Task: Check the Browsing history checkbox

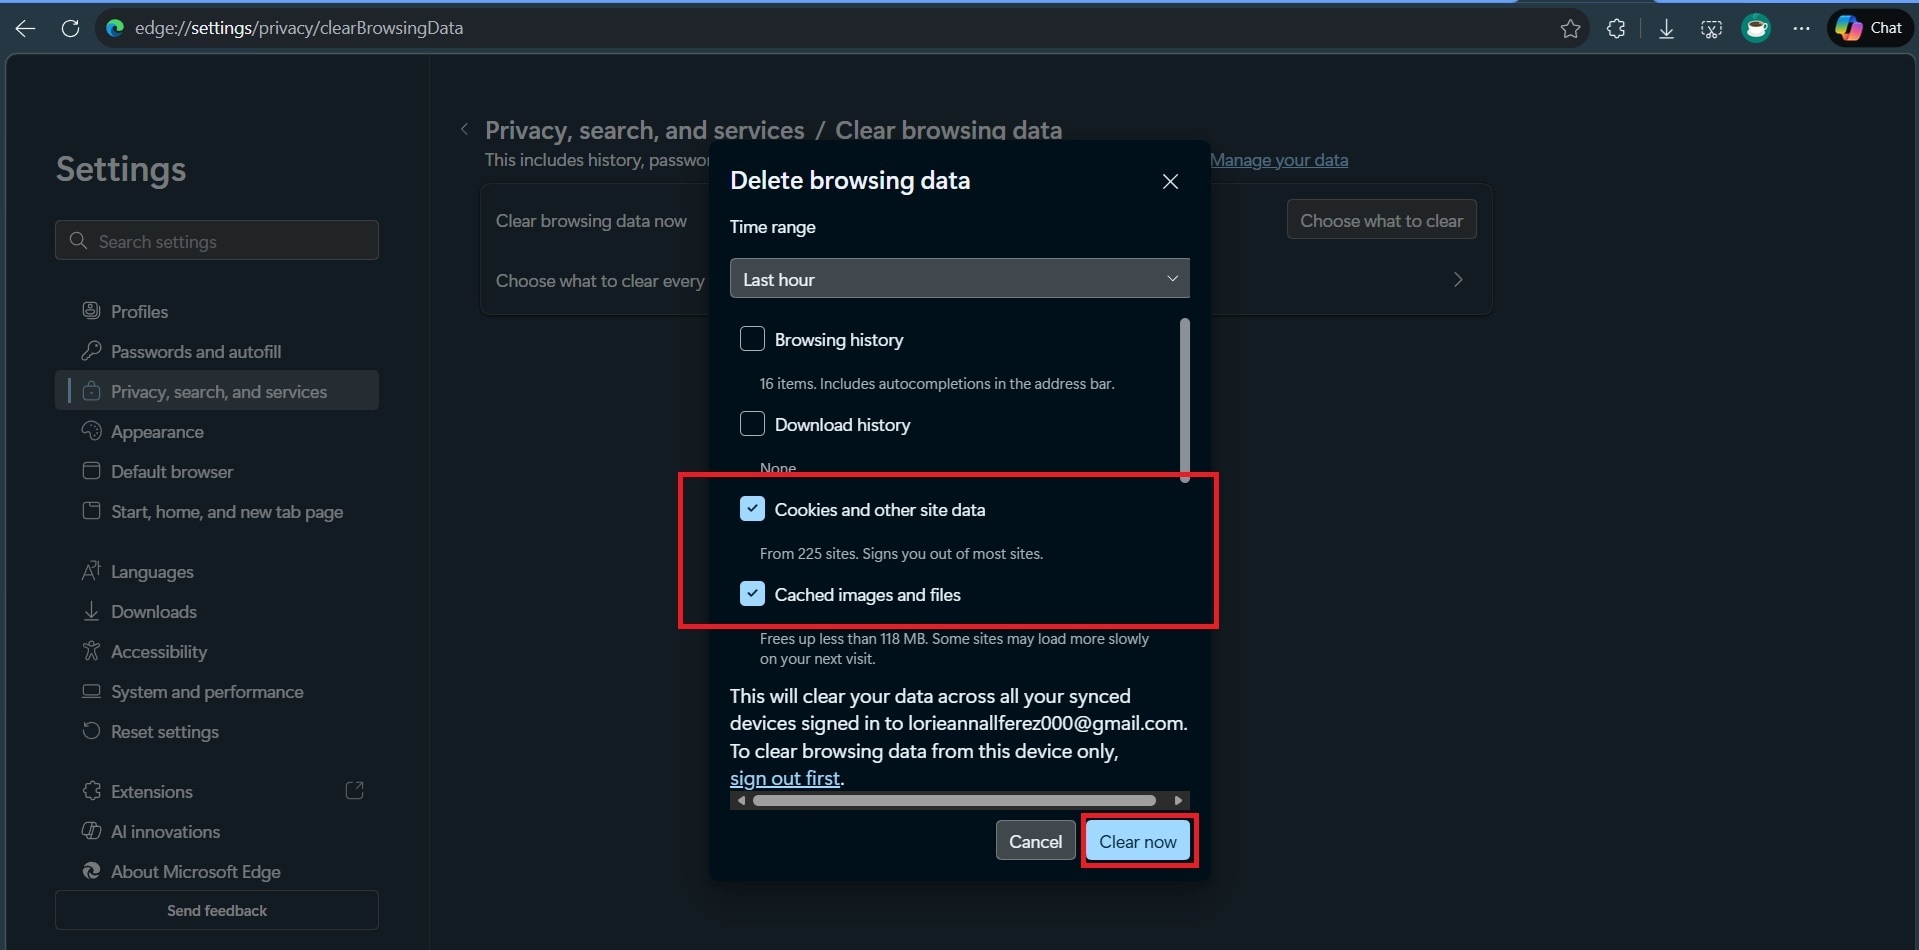Action: click(x=752, y=339)
